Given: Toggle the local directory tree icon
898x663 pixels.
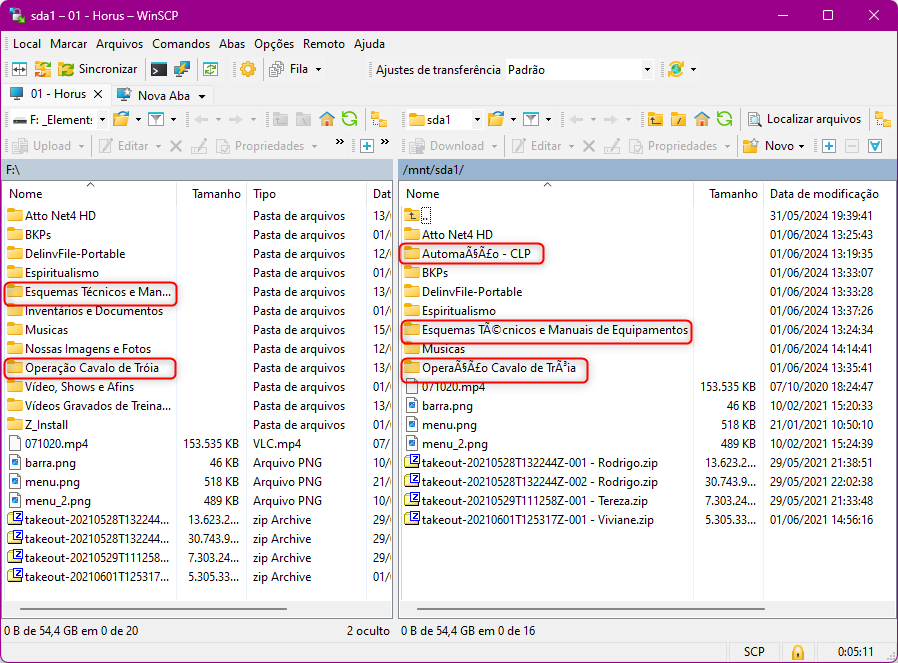Looking at the screenshot, I should point(379,119).
